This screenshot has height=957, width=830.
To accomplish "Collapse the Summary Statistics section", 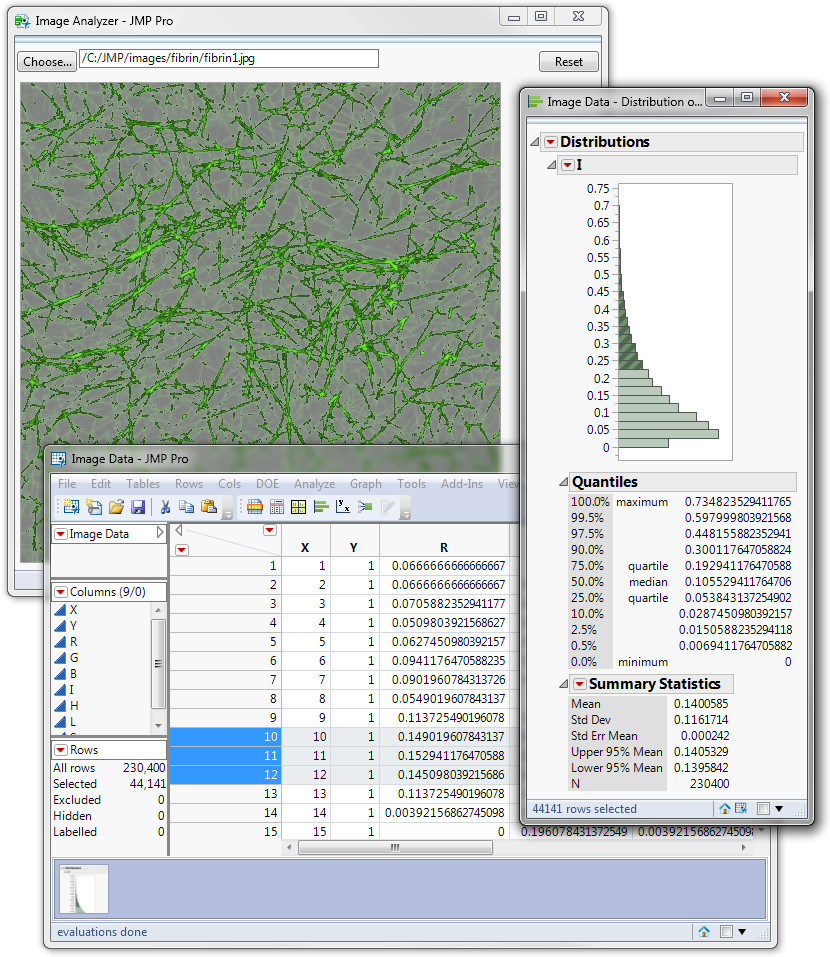I will [x=563, y=684].
